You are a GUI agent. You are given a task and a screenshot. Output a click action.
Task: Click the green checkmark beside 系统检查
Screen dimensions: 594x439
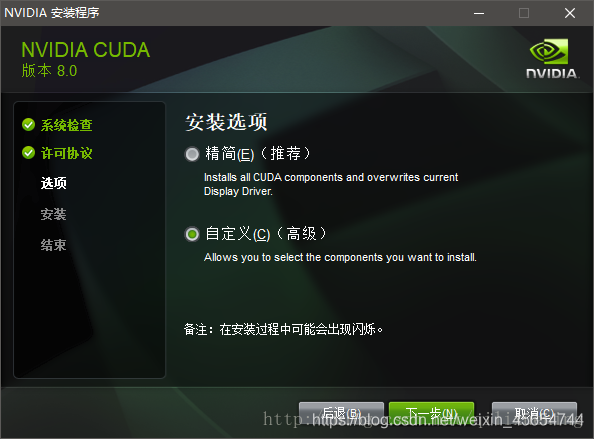click(x=28, y=124)
